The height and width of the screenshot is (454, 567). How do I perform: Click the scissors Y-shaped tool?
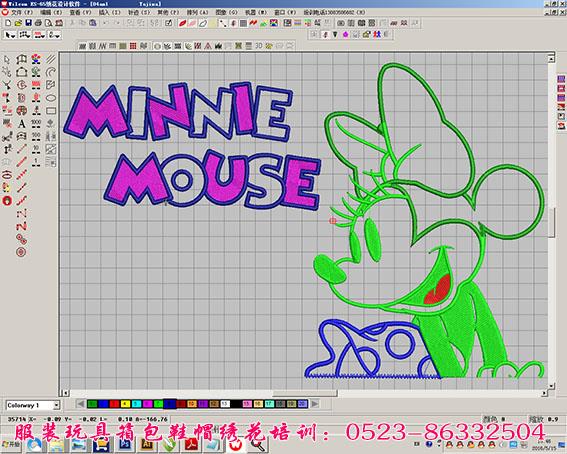7,85
